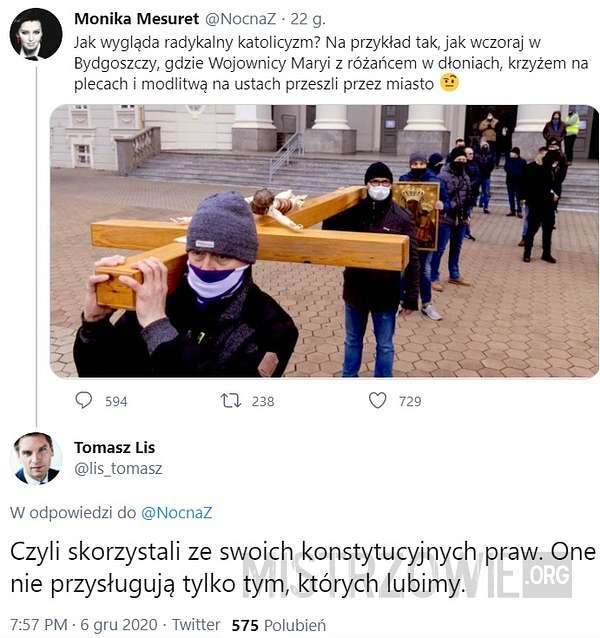Click the retweet arrows icon
The image size is (600, 638).
tap(231, 401)
